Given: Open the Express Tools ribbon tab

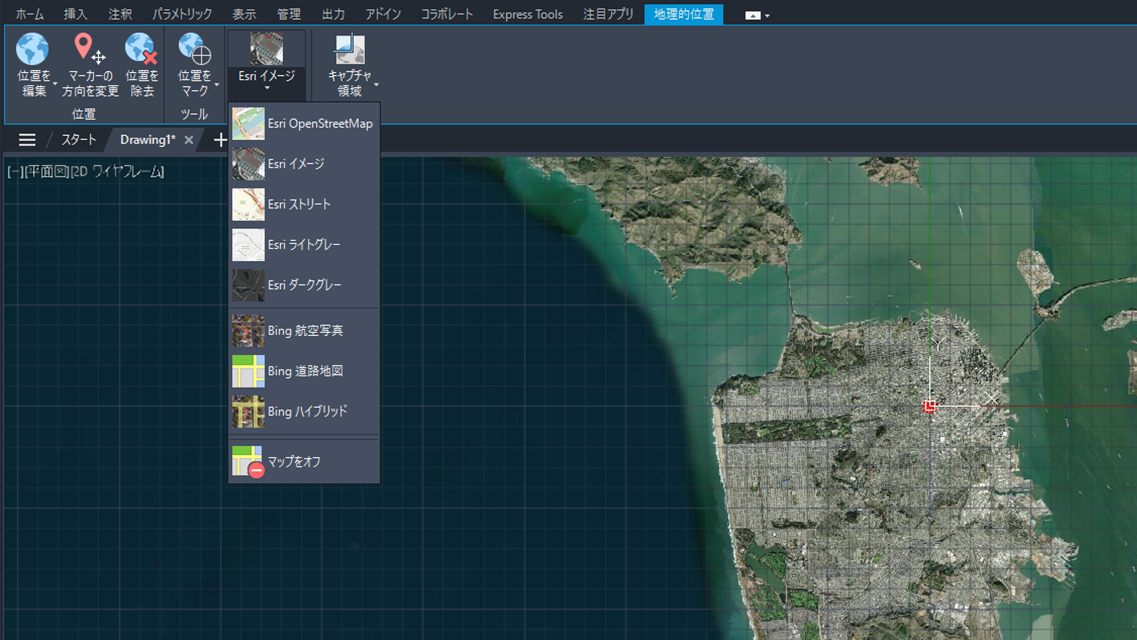Looking at the screenshot, I should [527, 14].
